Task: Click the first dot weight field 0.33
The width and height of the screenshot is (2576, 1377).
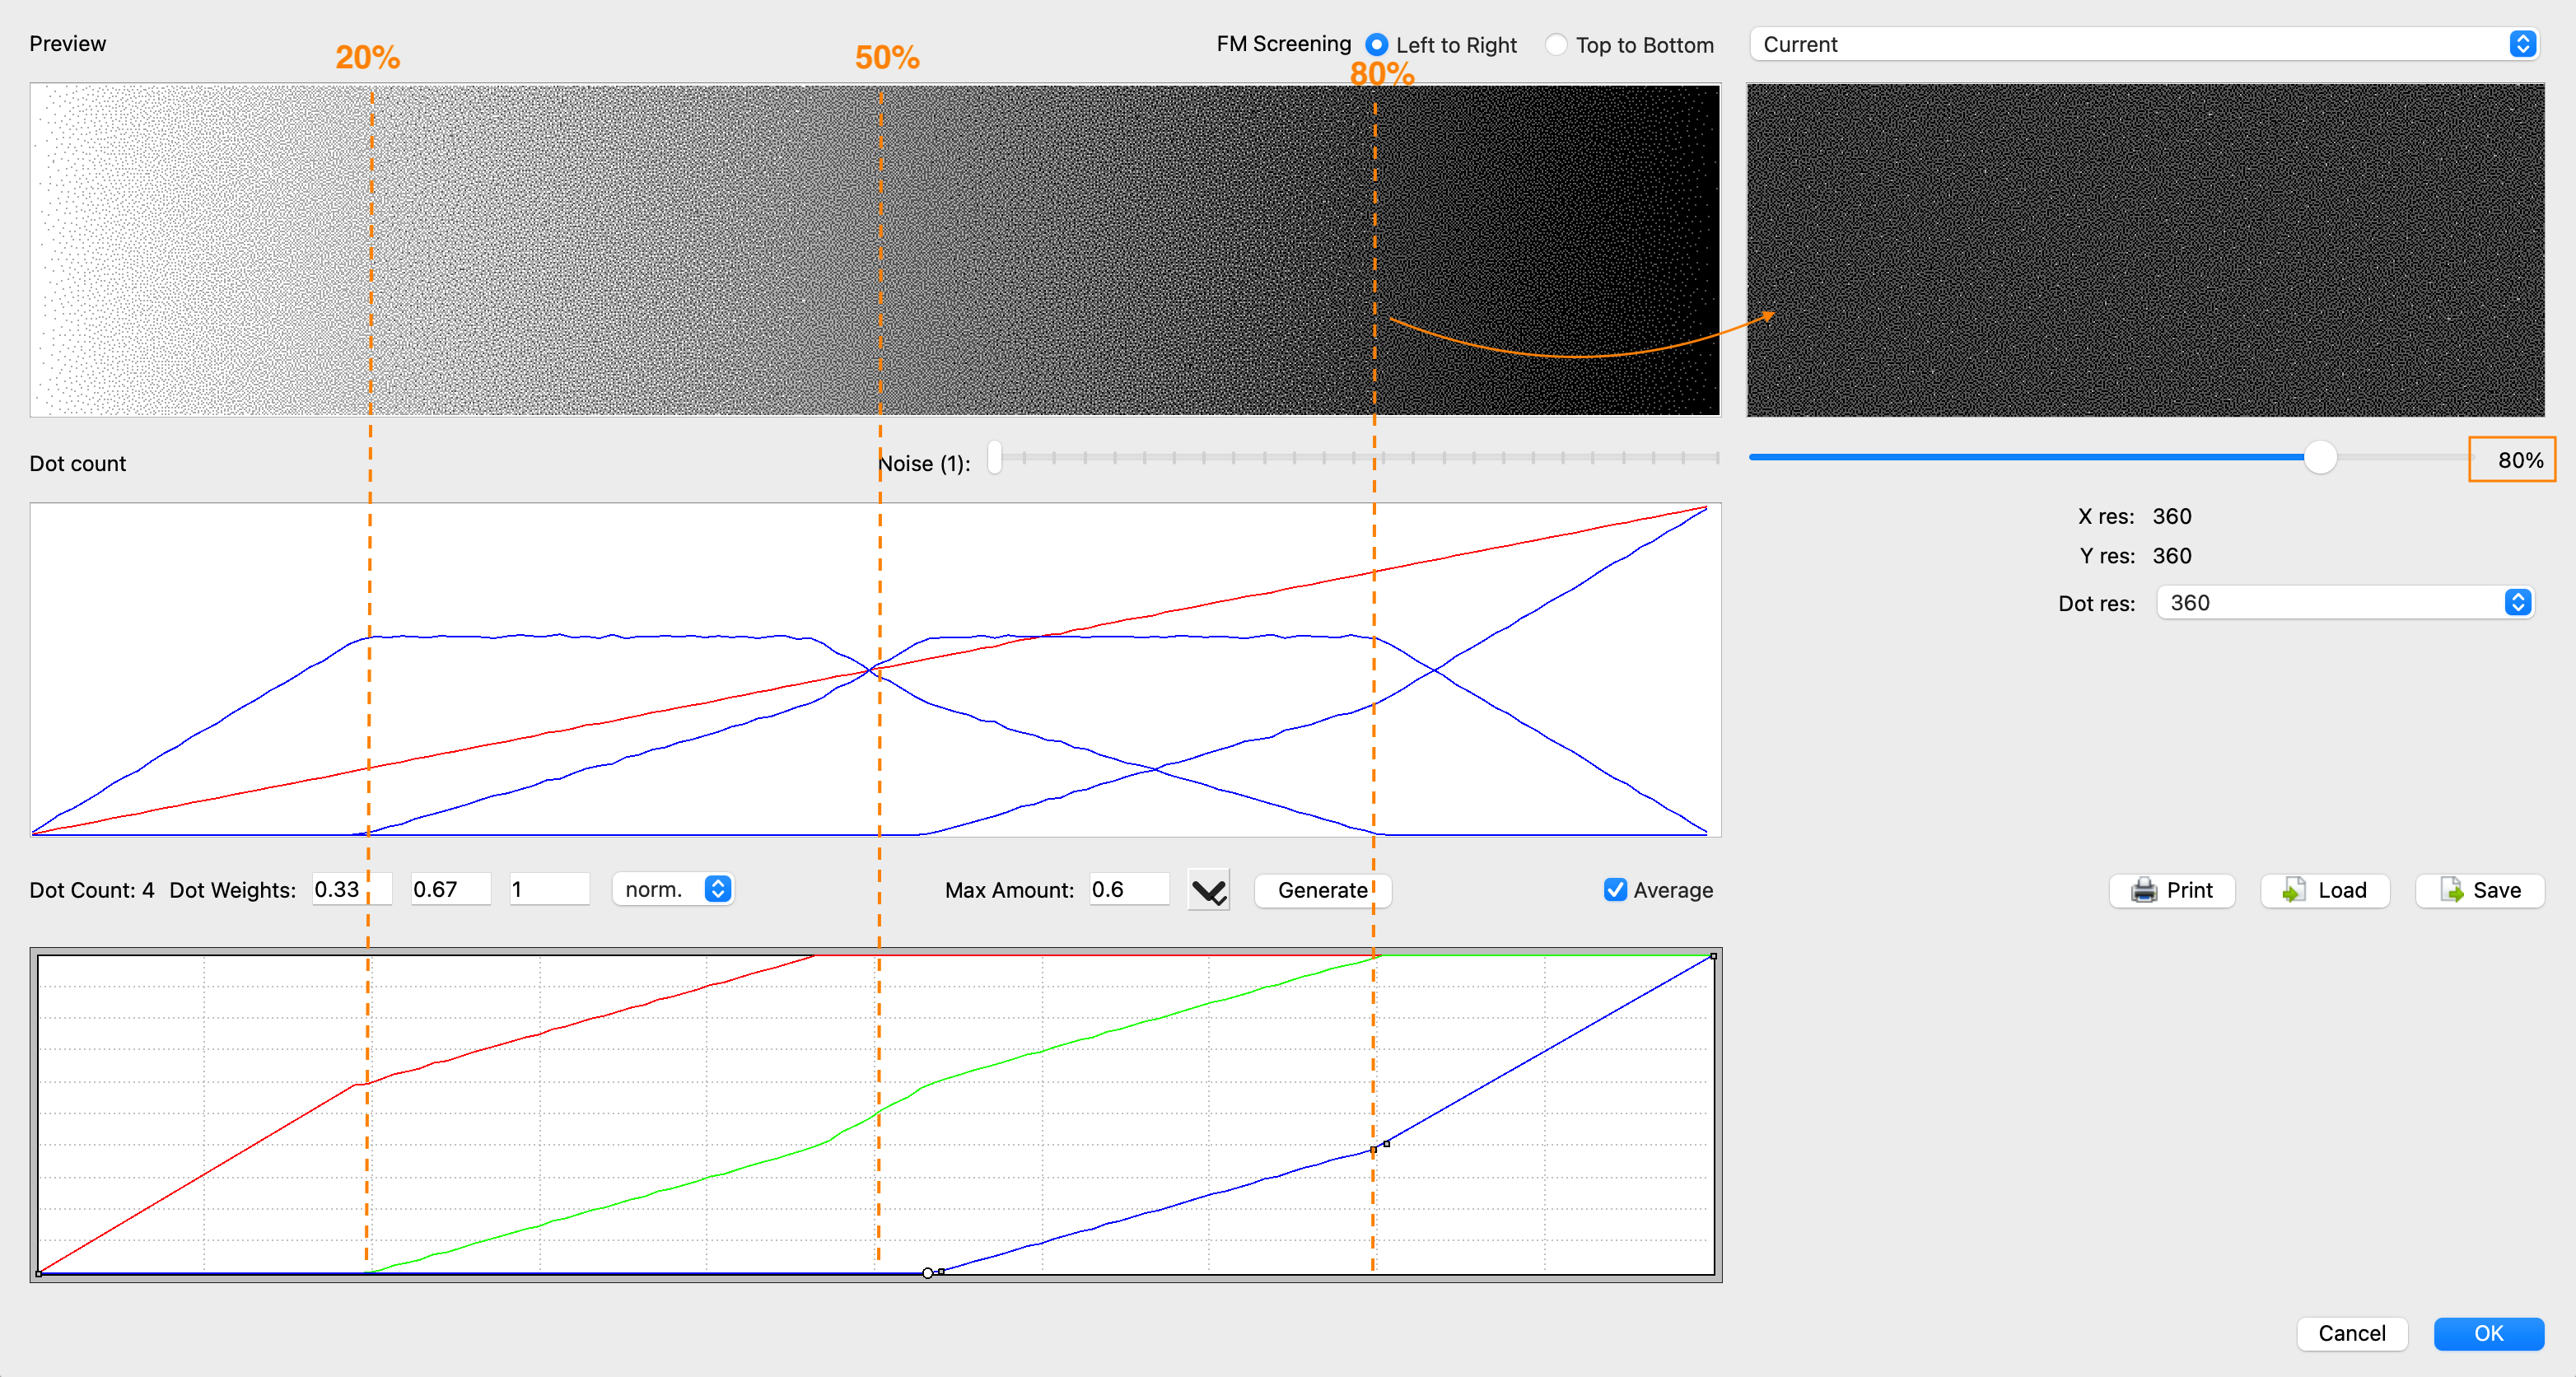Action: click(351, 889)
